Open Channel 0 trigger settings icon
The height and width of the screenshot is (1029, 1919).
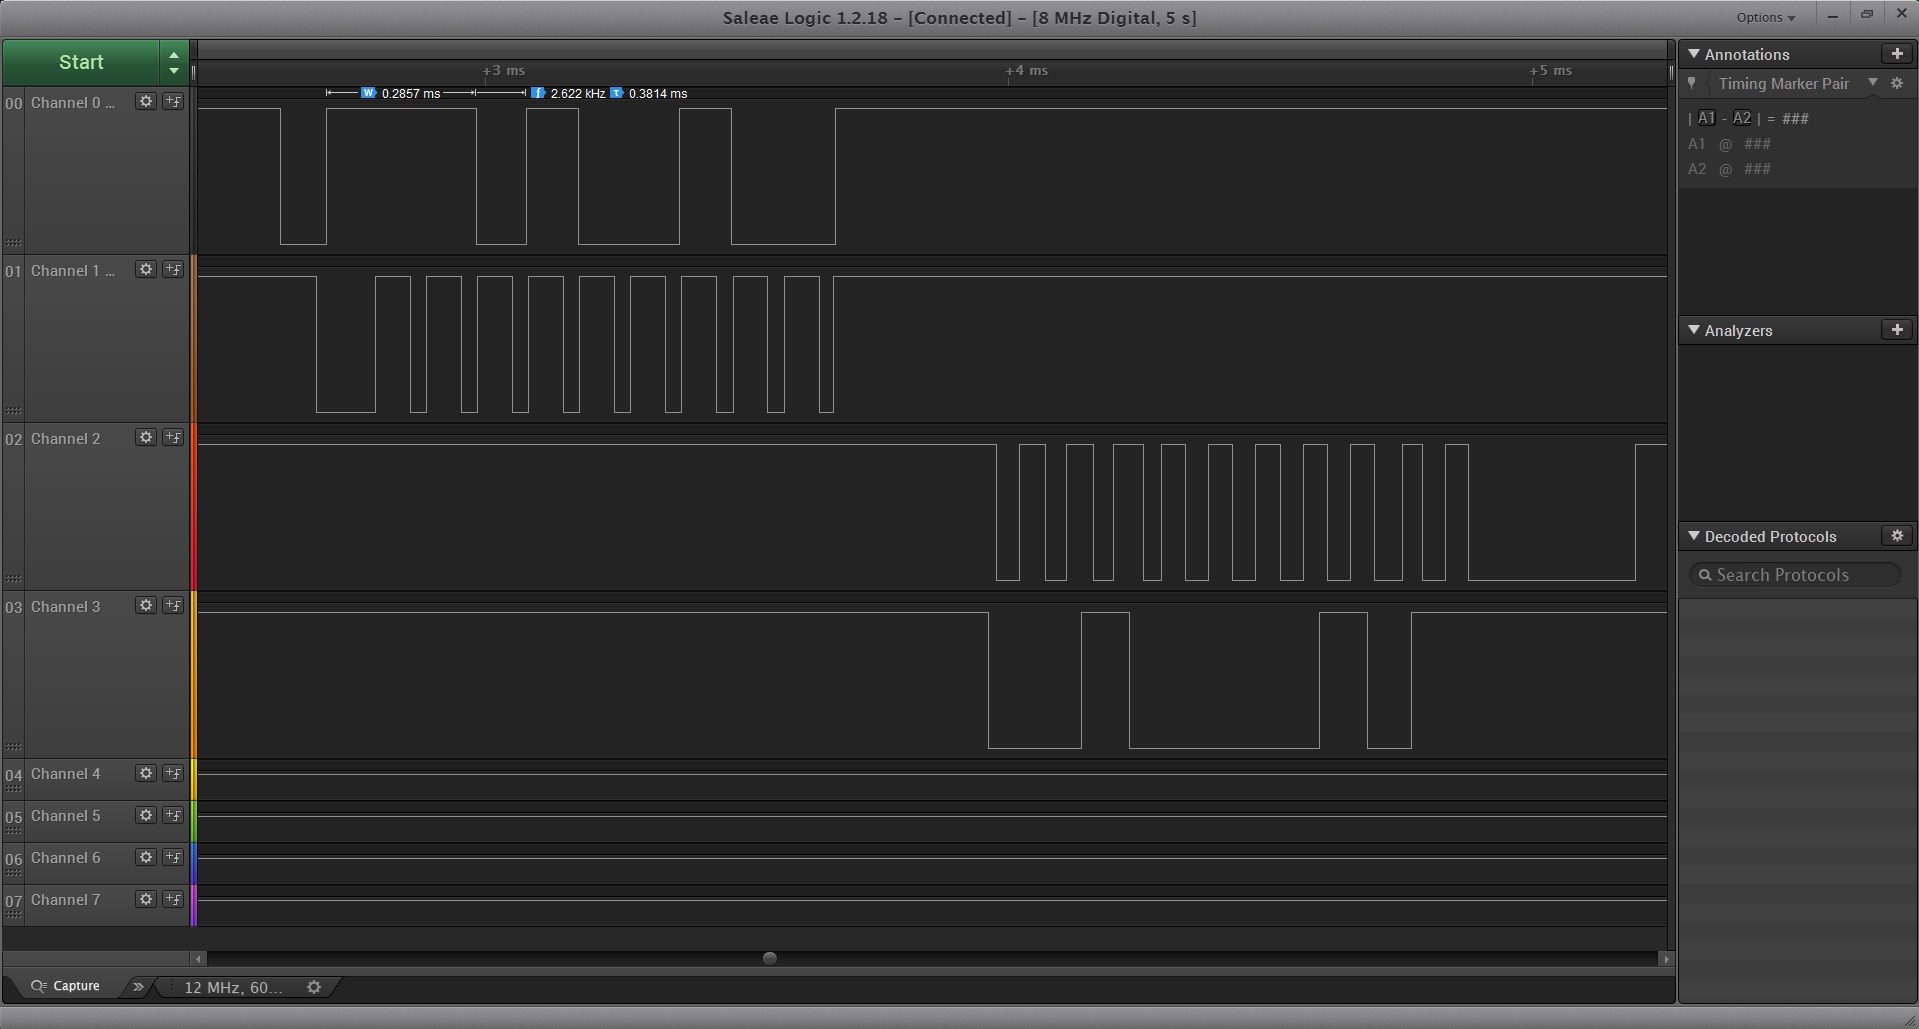pos(173,101)
